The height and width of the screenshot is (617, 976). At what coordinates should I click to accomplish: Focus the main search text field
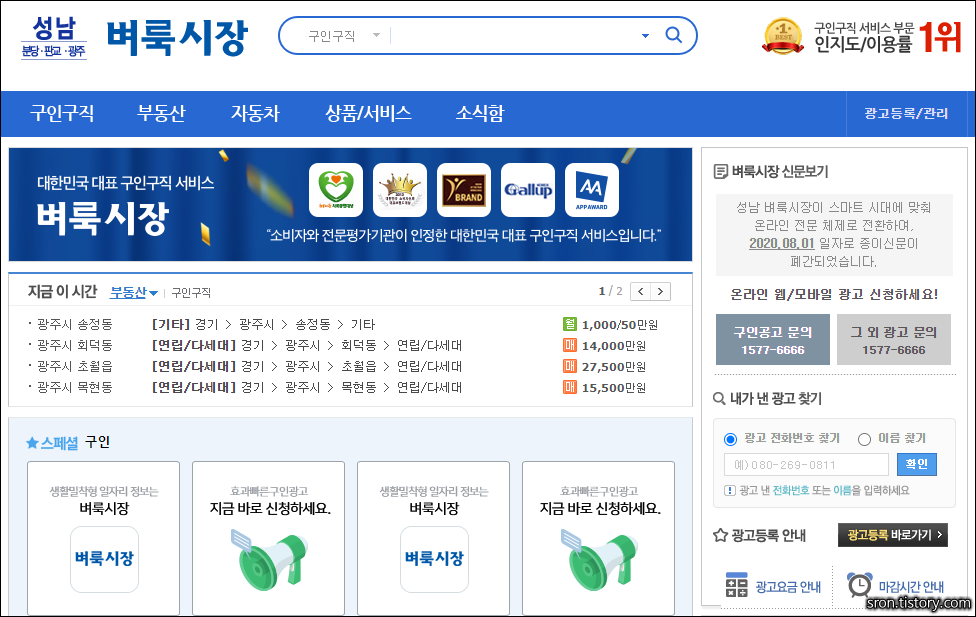pyautogui.click(x=515, y=35)
